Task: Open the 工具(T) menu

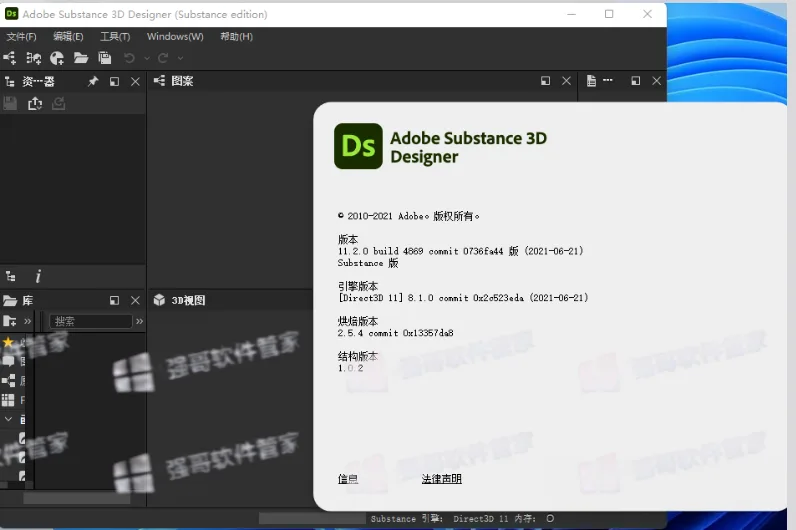Action: point(115,37)
